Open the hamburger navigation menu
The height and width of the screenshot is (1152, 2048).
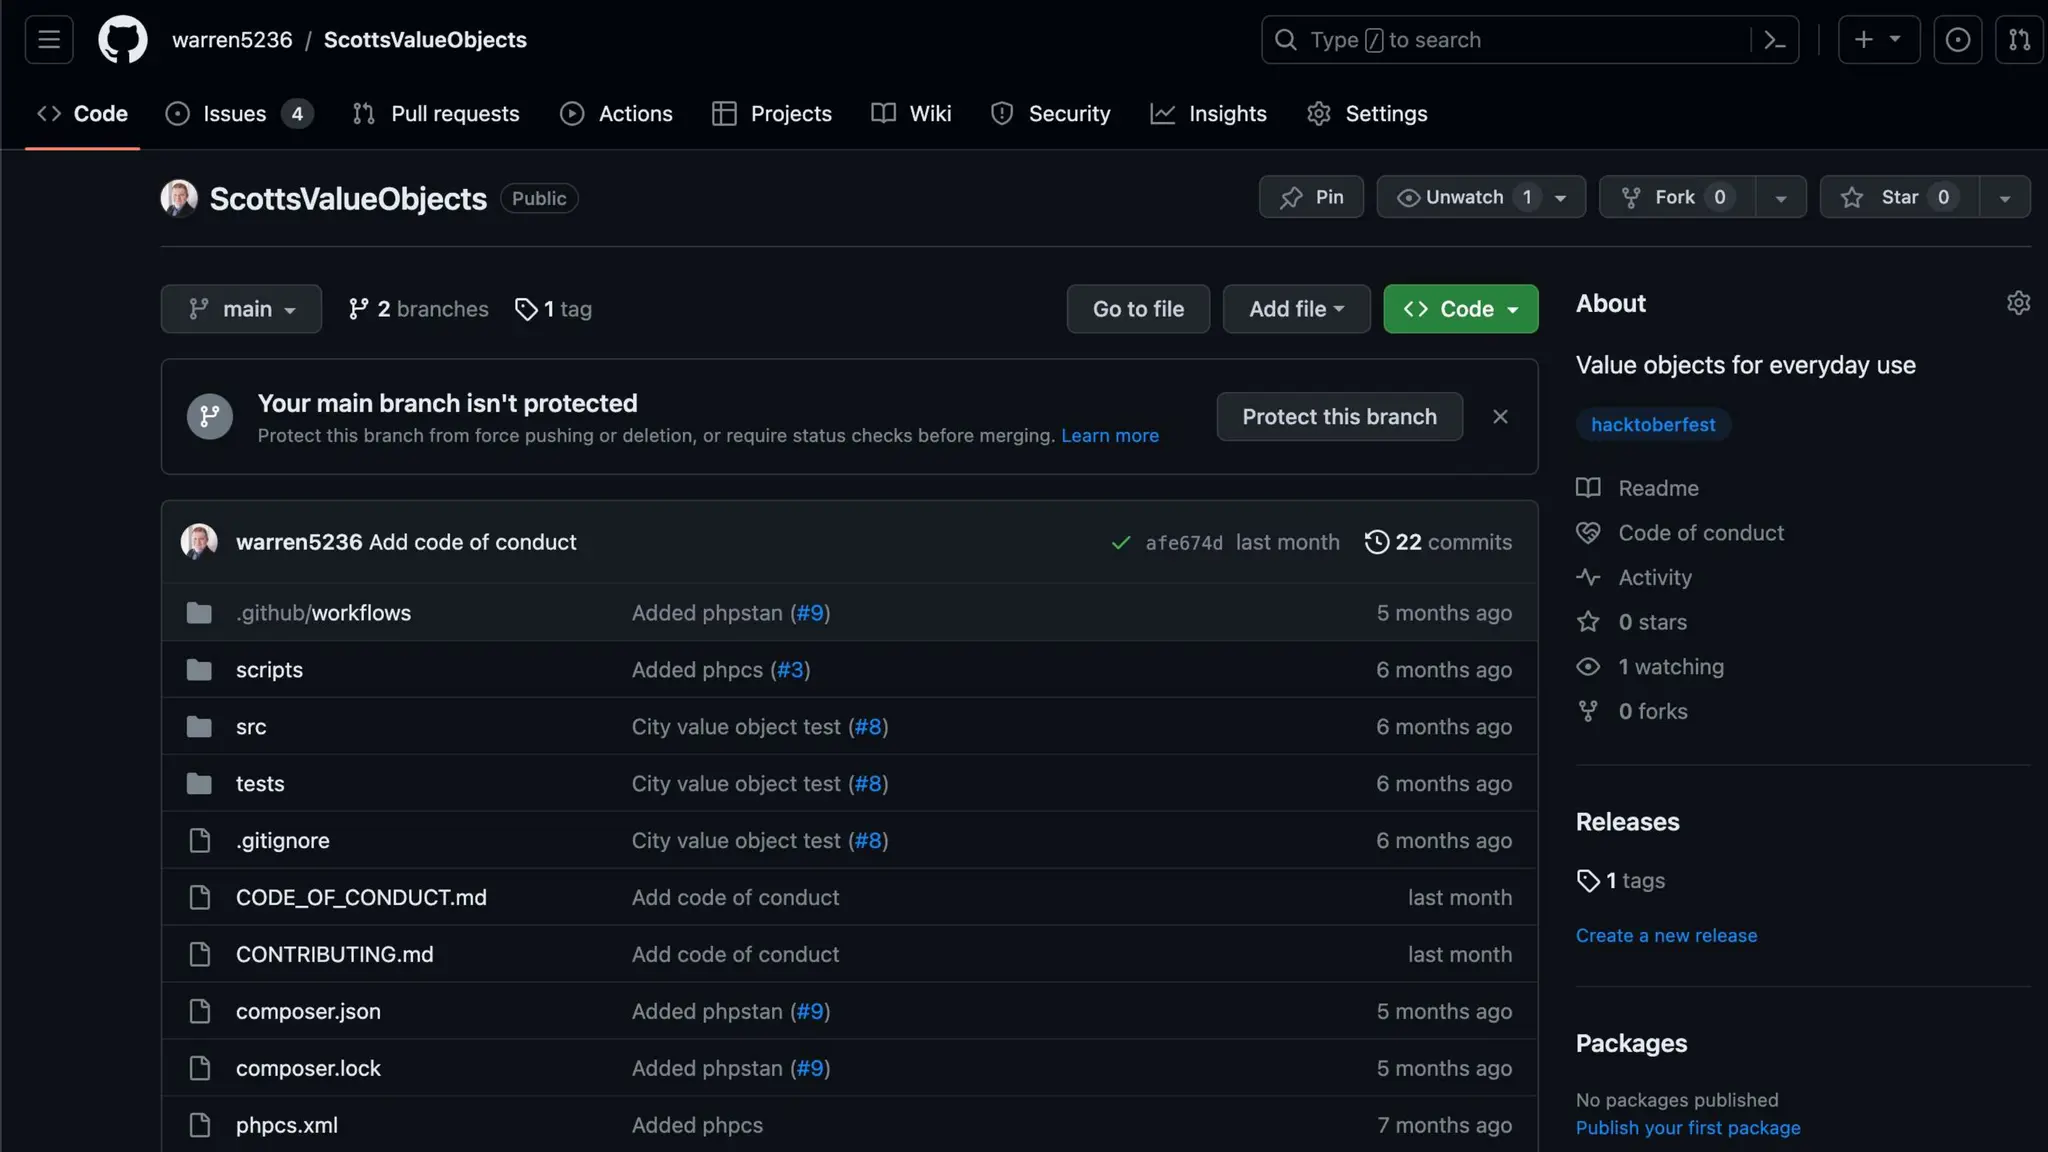49,40
